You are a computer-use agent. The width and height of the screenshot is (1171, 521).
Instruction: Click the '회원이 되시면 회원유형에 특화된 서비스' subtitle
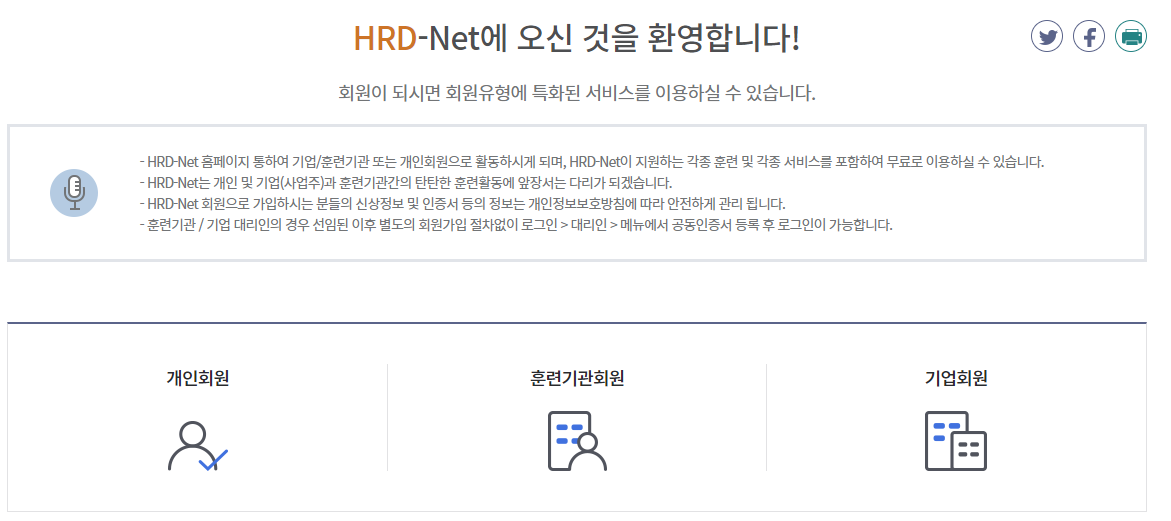(577, 93)
